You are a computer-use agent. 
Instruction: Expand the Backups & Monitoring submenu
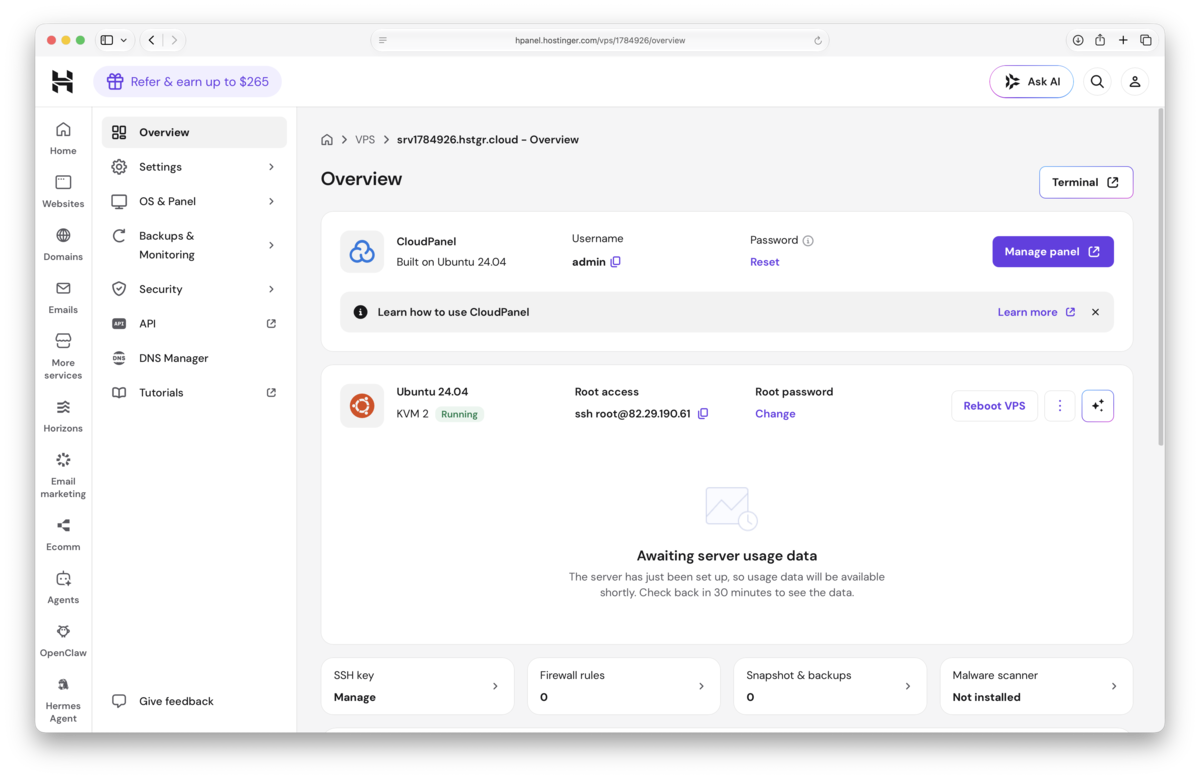point(271,245)
